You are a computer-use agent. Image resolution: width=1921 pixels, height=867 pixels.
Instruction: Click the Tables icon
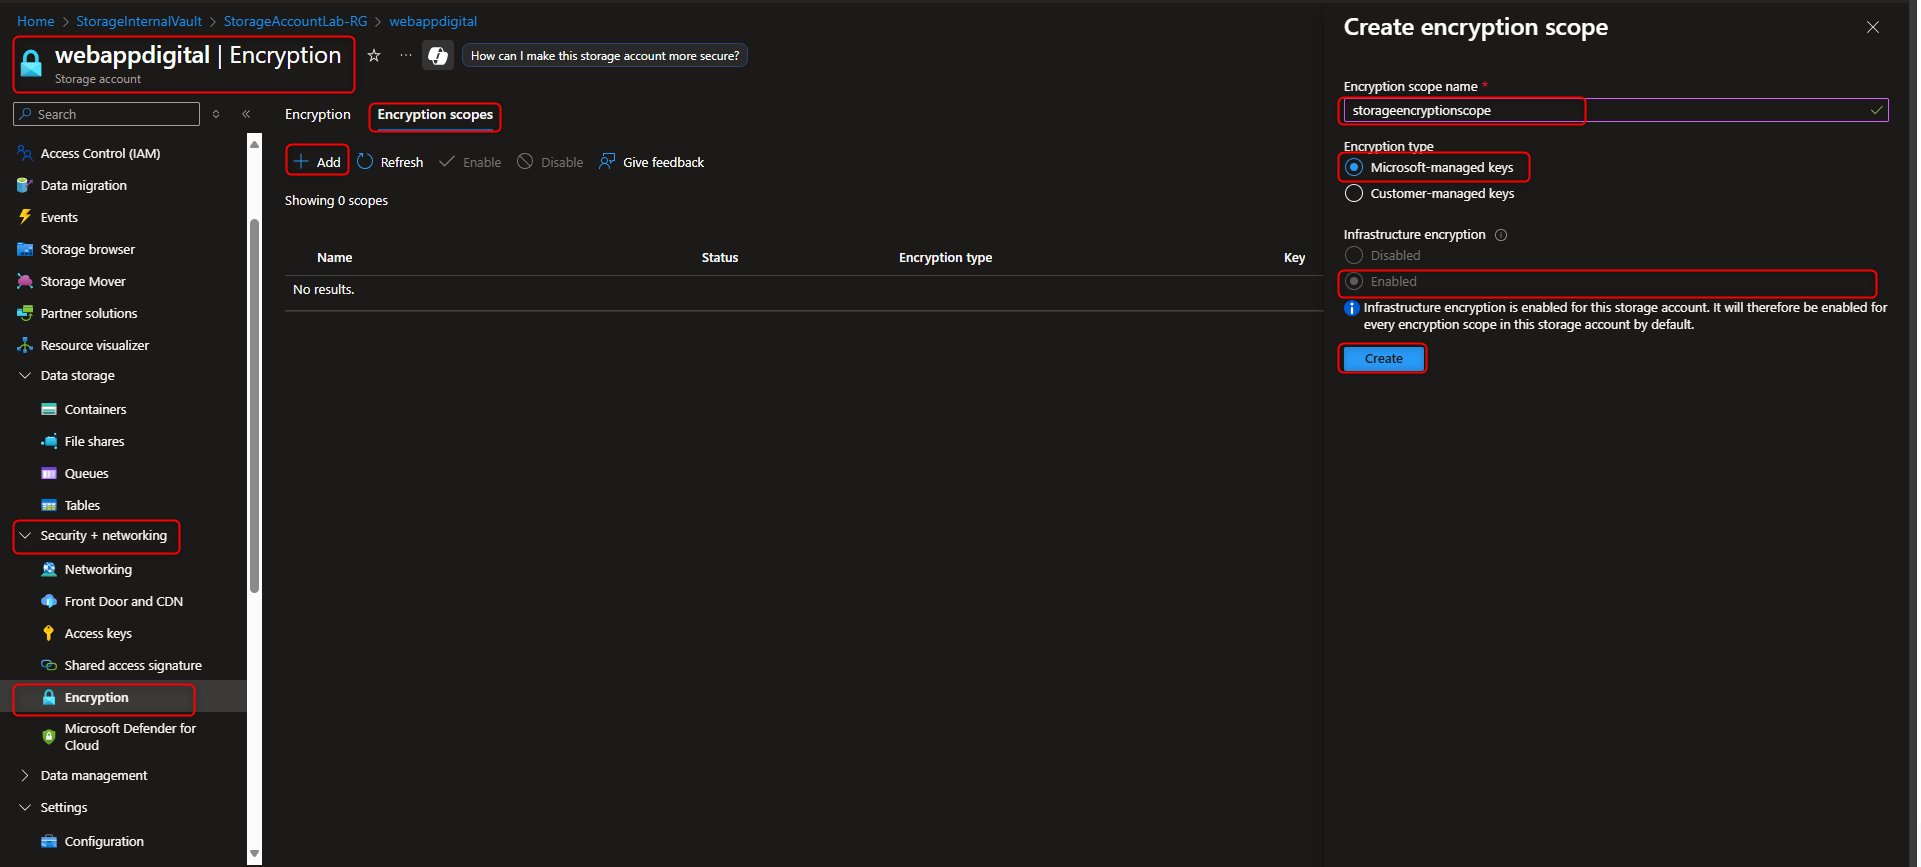[x=49, y=505]
